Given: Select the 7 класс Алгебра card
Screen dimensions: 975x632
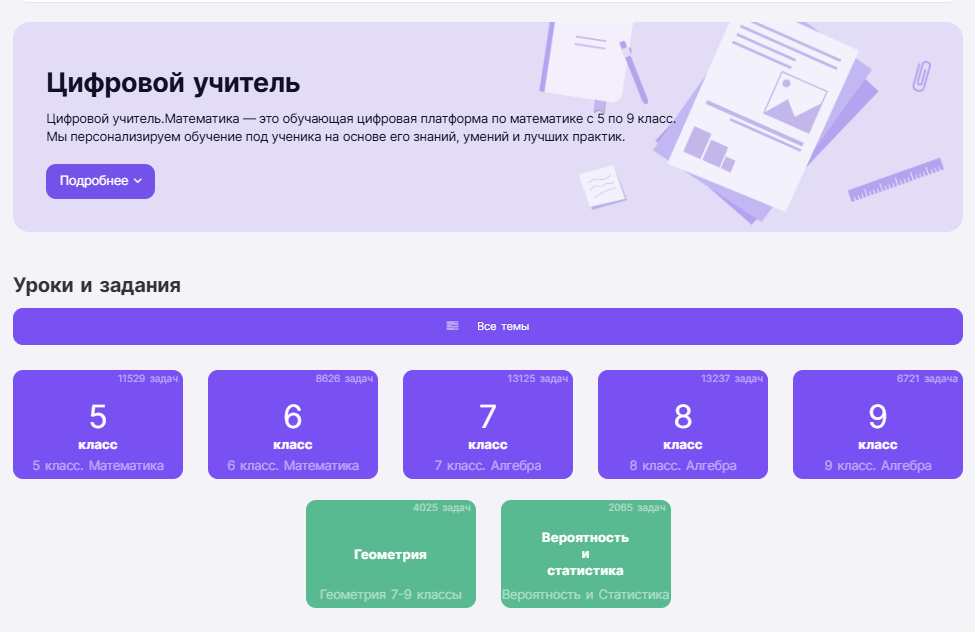Looking at the screenshot, I should click(488, 424).
